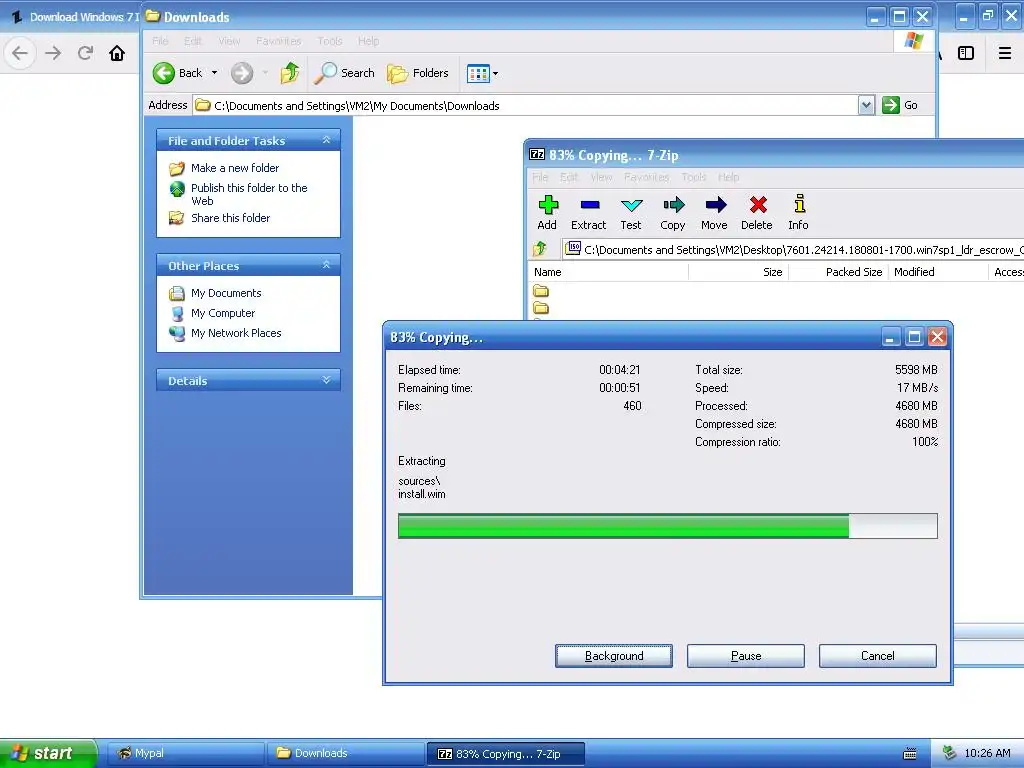Open My Network Places link
Viewport: 1024px width, 768px height.
(x=236, y=333)
